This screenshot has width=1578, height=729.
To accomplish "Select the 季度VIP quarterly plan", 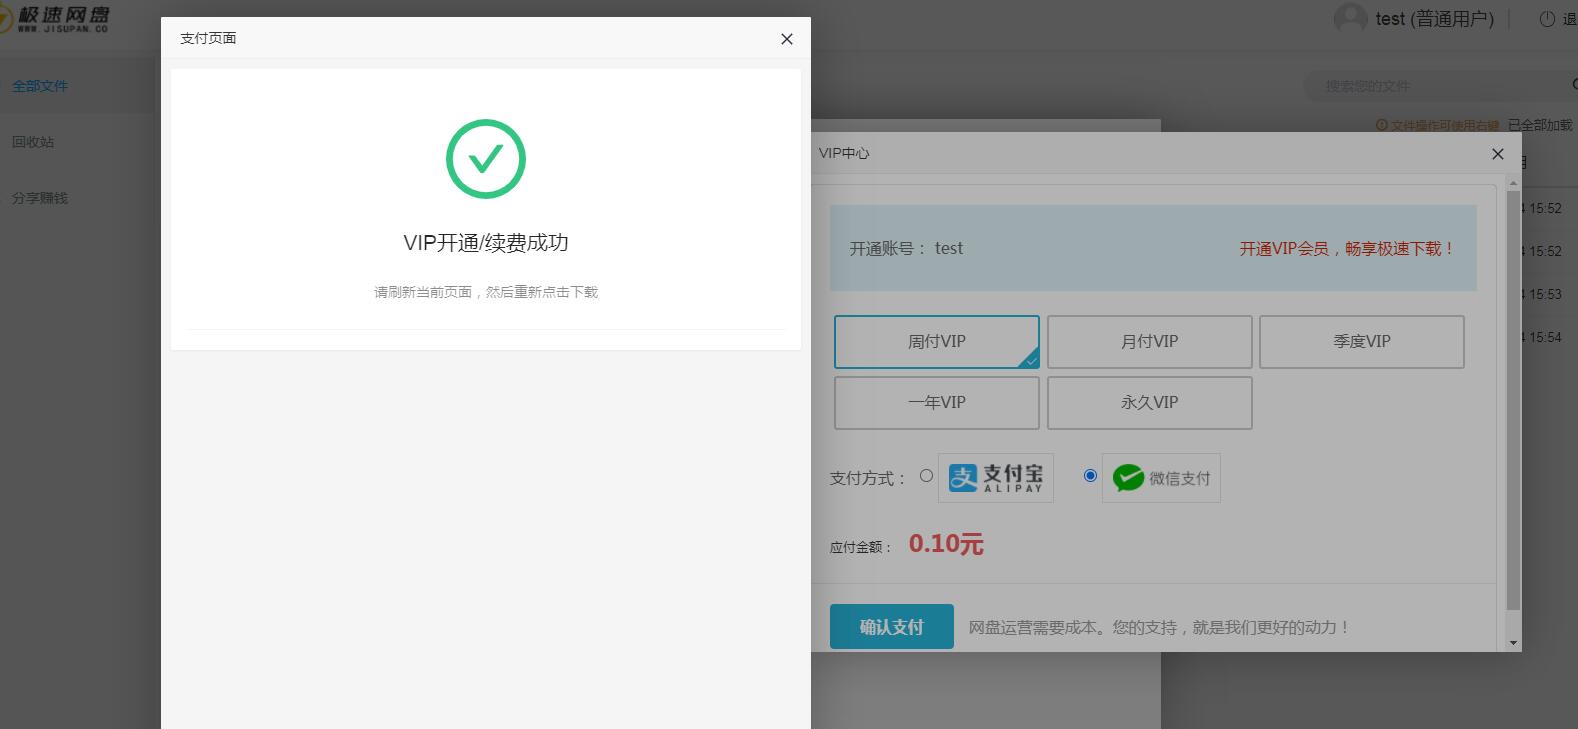I will click(1361, 342).
